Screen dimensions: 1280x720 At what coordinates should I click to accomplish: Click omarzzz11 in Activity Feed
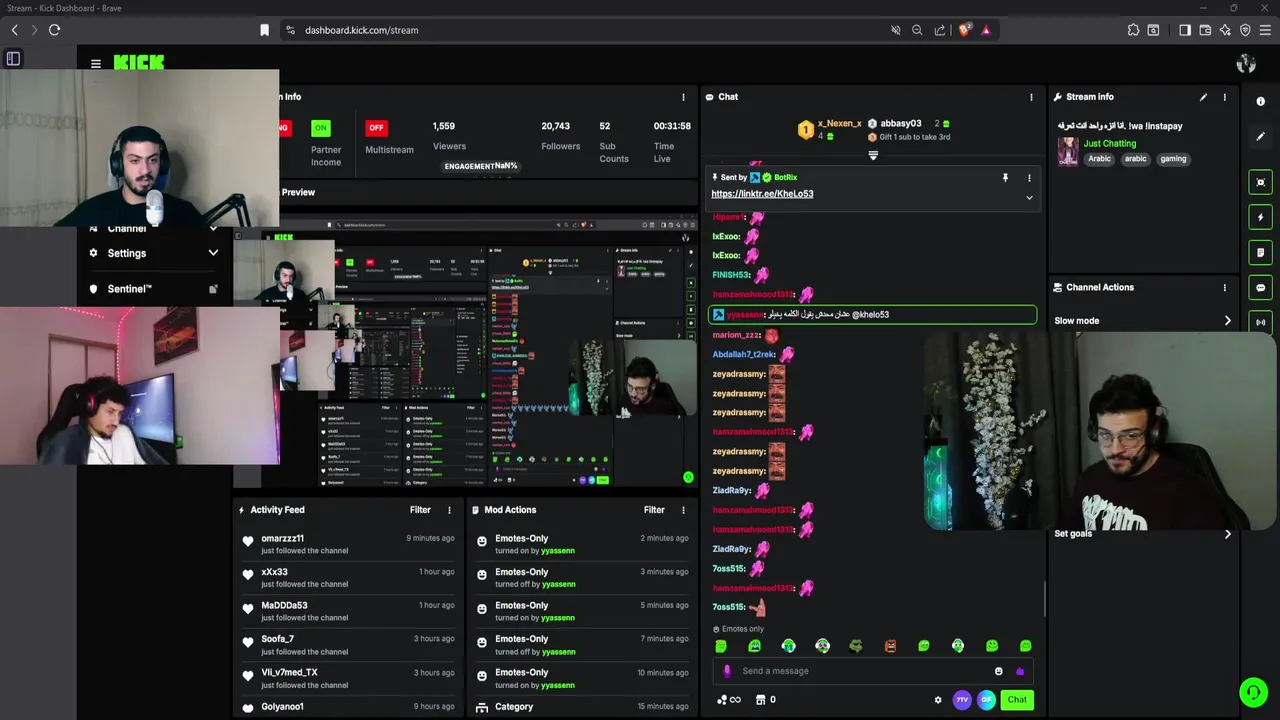coord(282,539)
